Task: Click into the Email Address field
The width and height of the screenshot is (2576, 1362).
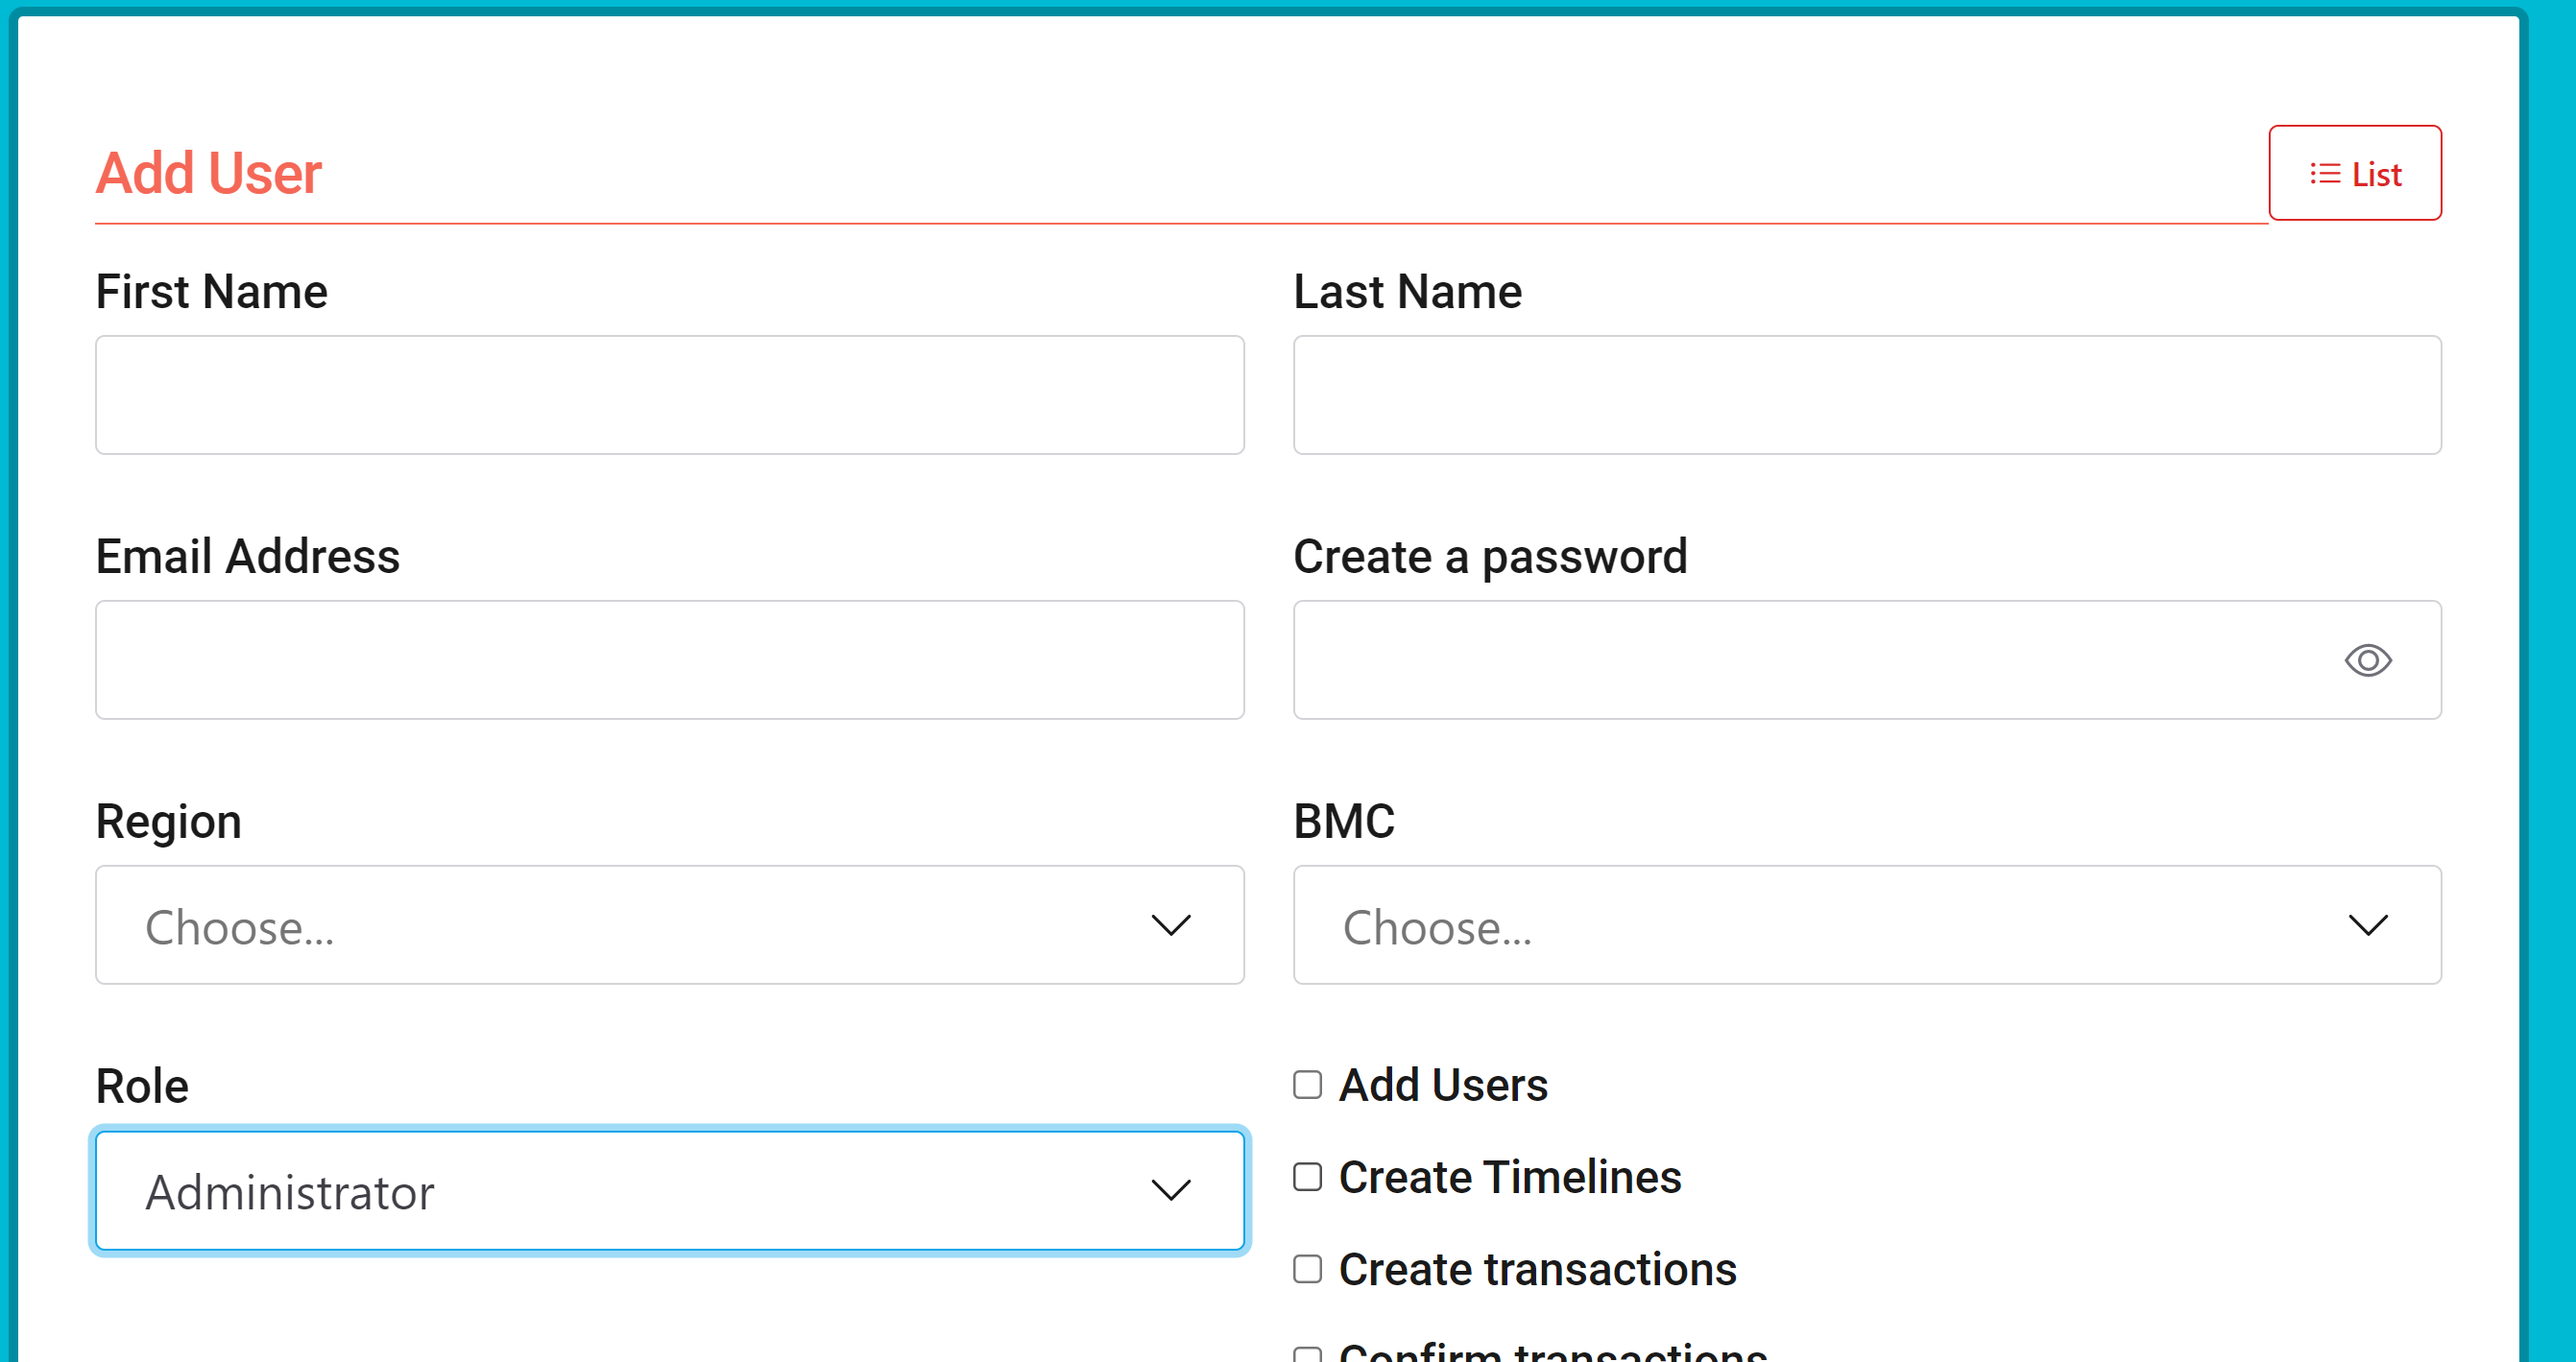Action: [x=669, y=660]
